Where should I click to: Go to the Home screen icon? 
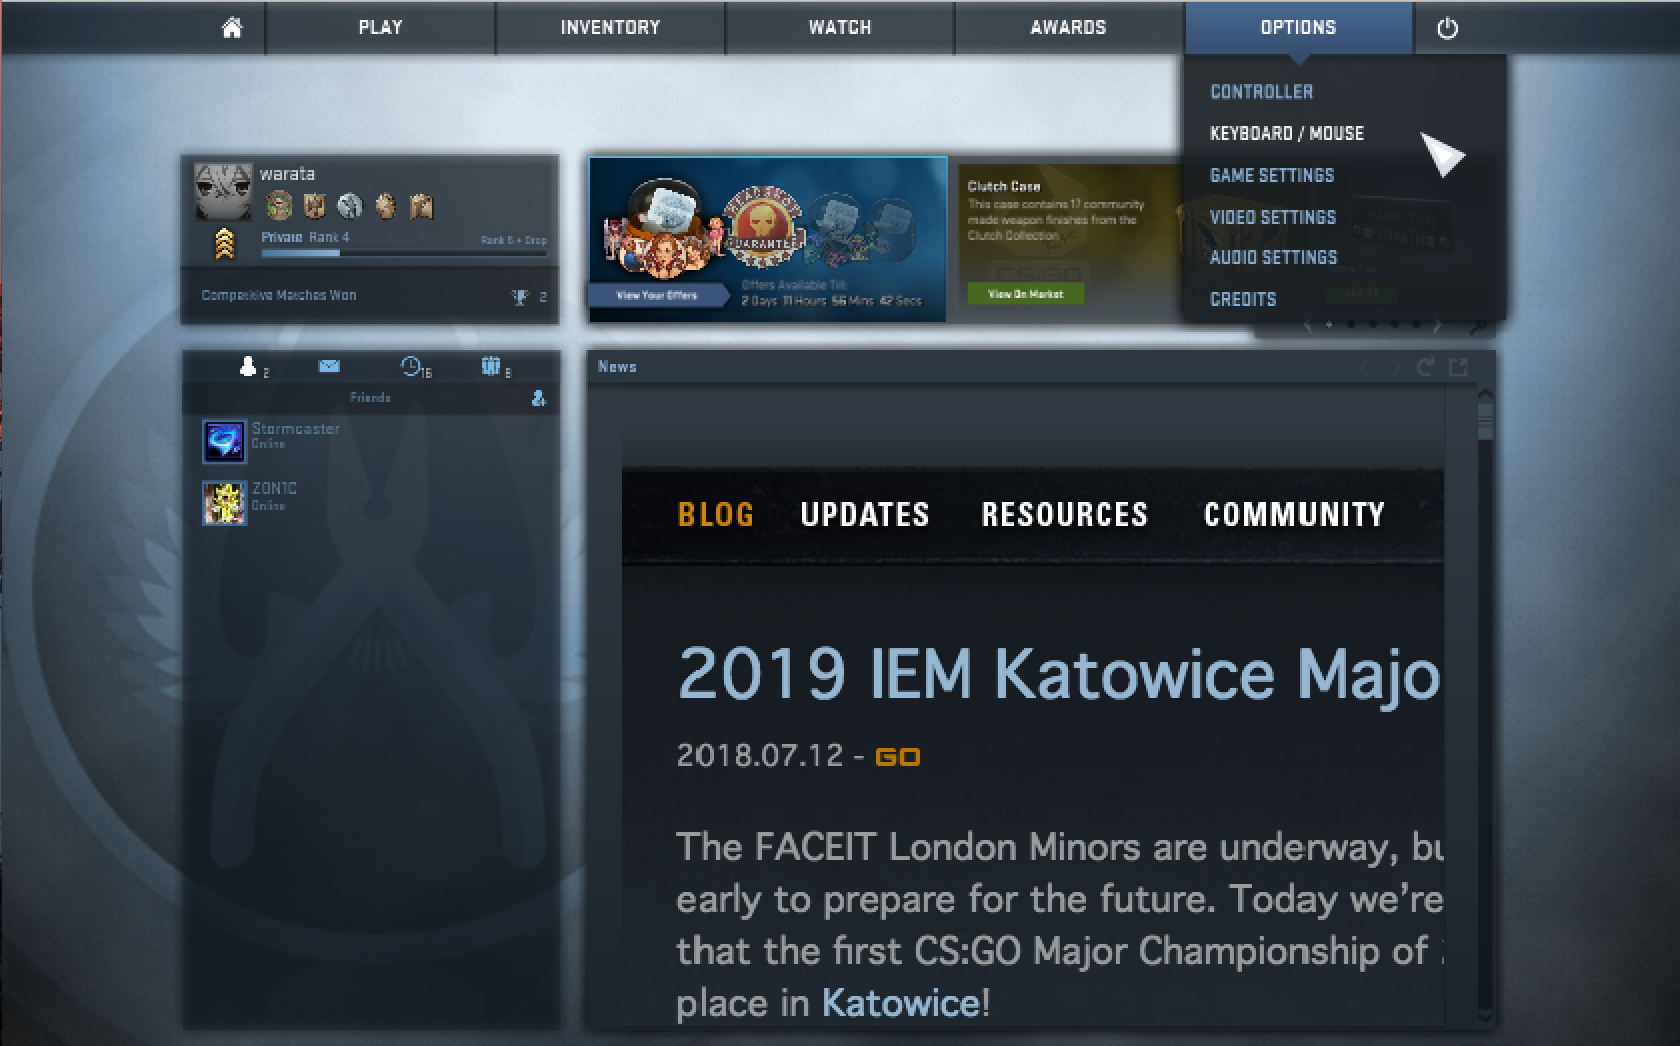click(x=231, y=27)
